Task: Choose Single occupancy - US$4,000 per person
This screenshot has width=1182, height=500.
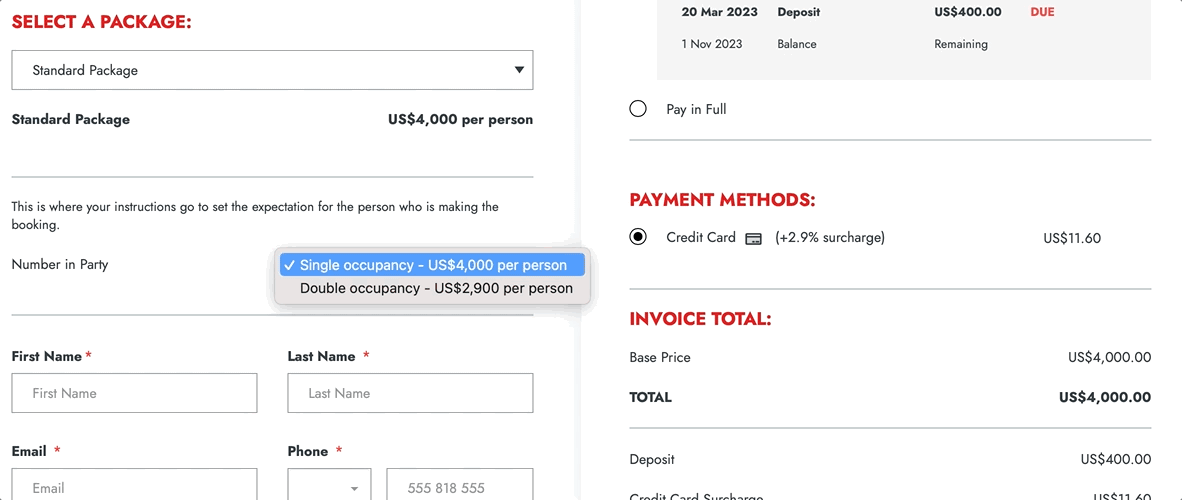Action: (x=433, y=265)
